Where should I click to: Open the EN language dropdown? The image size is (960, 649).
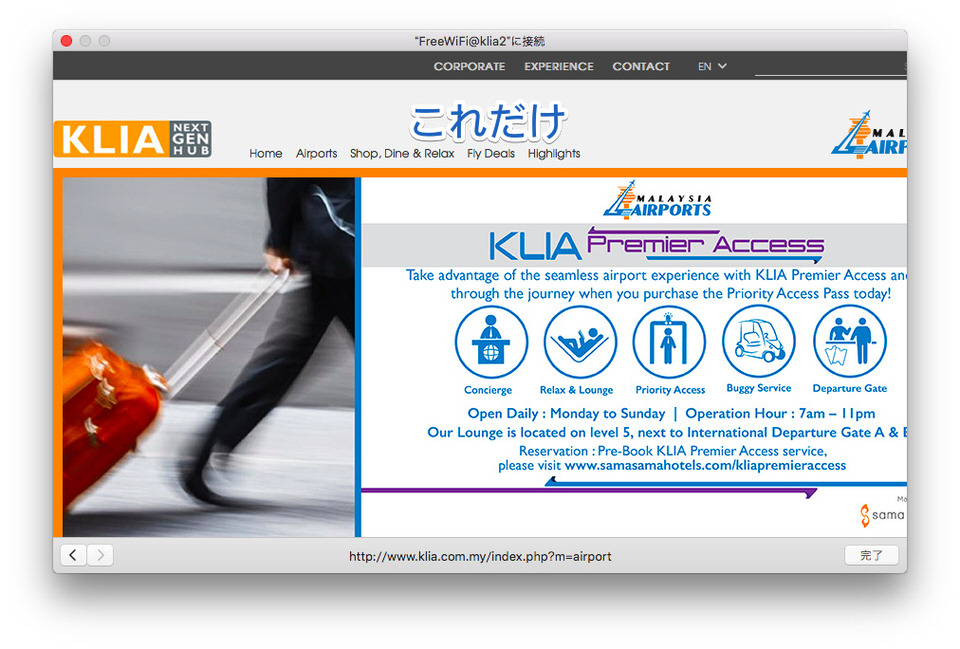(x=712, y=66)
